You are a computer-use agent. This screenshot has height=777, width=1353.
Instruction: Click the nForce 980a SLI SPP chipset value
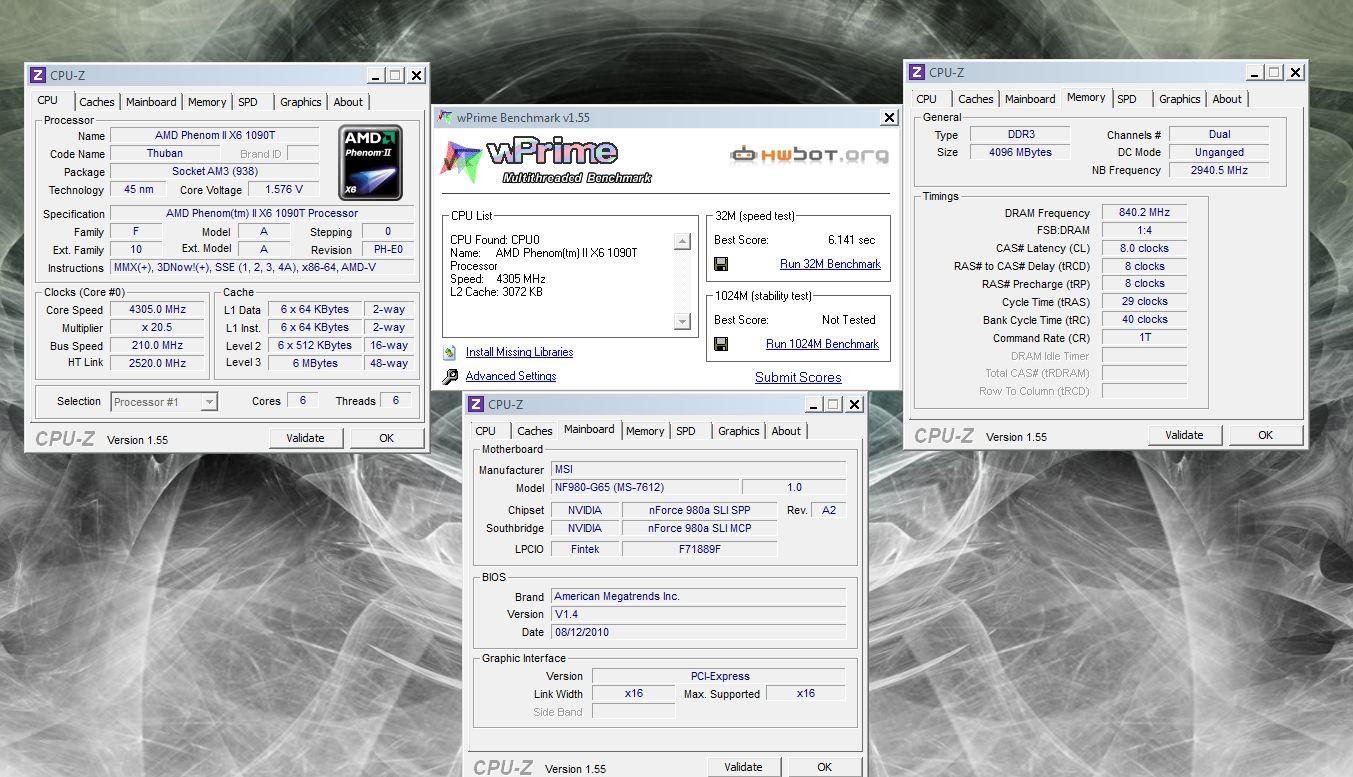tap(700, 510)
